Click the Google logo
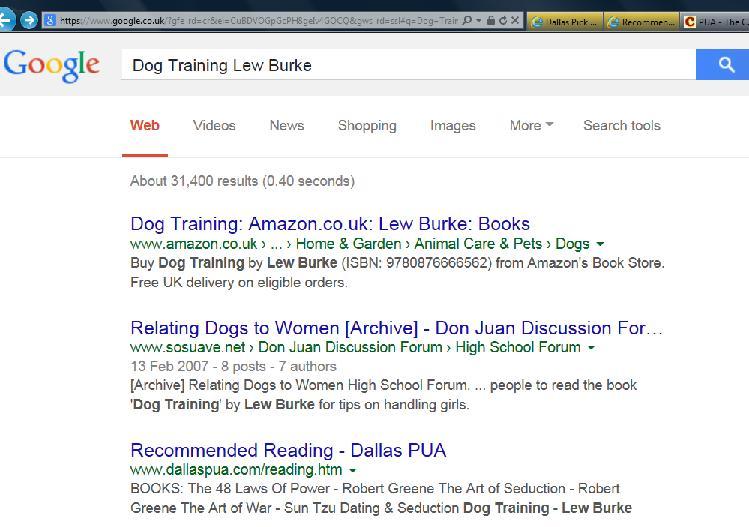The image size is (749, 527). (52, 65)
